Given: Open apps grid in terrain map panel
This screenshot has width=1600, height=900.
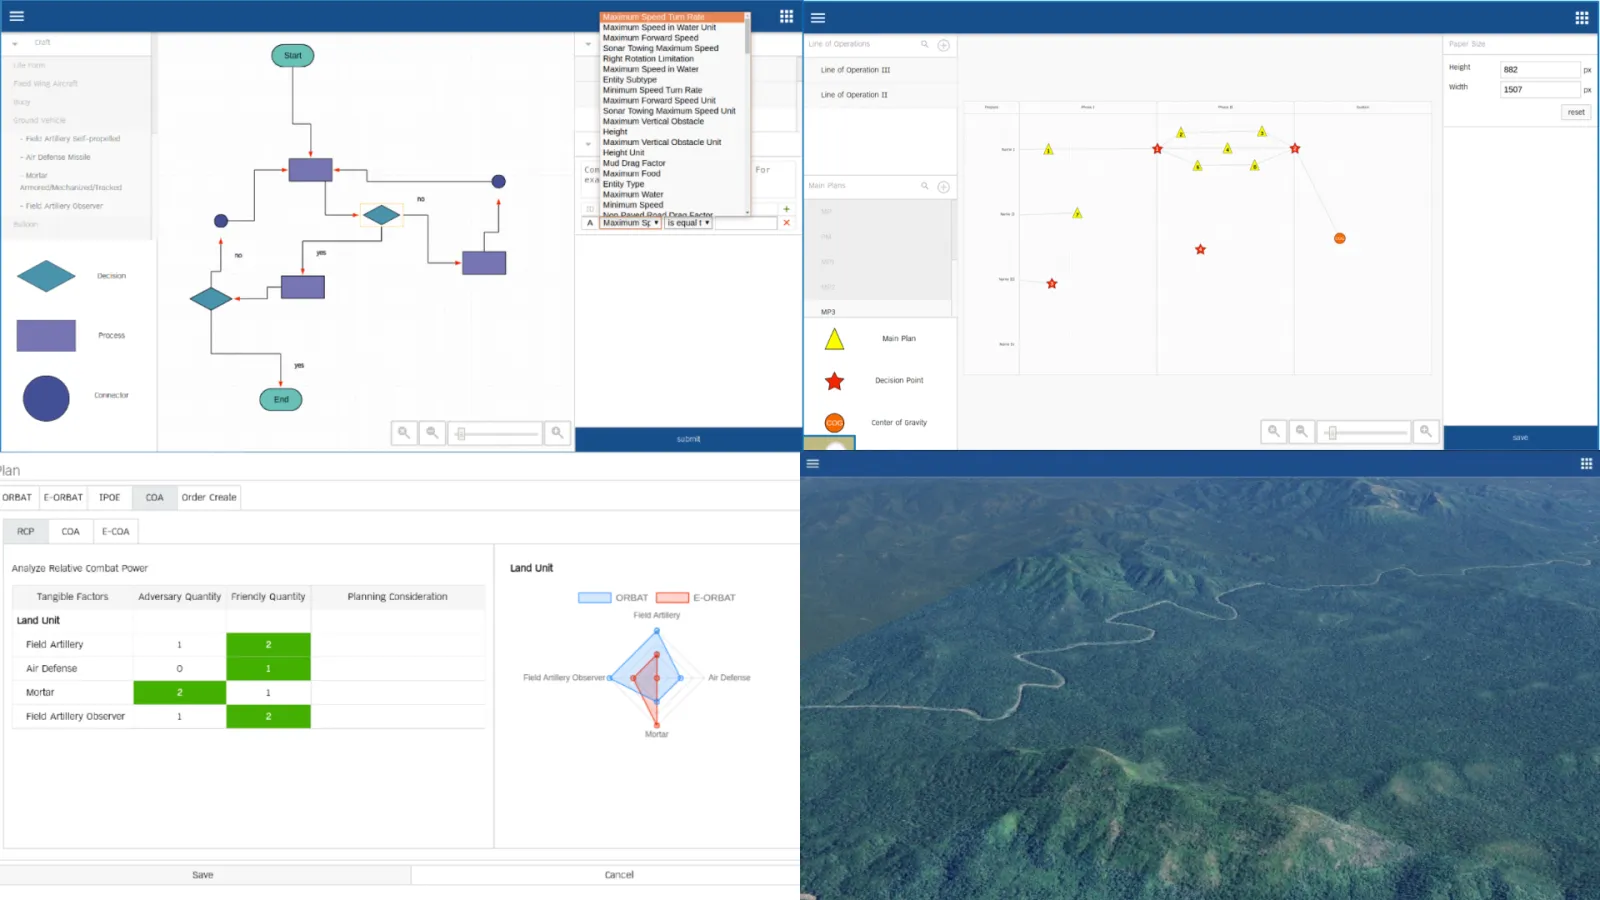Looking at the screenshot, I should (x=1586, y=463).
